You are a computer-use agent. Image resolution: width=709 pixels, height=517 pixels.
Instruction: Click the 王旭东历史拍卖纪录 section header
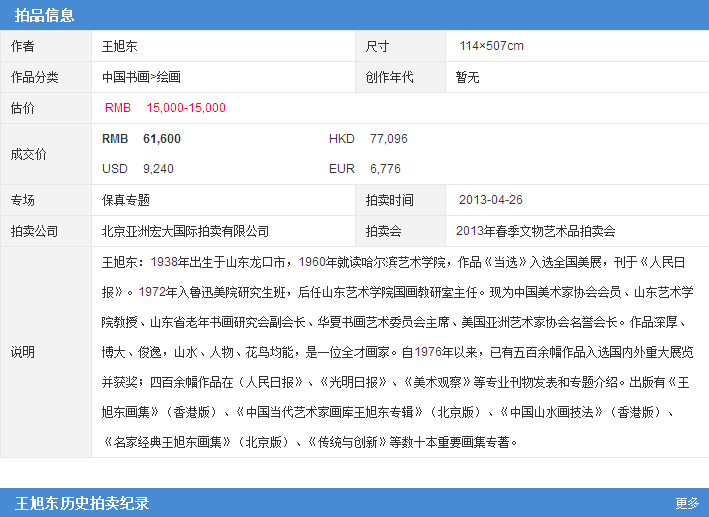(x=82, y=502)
